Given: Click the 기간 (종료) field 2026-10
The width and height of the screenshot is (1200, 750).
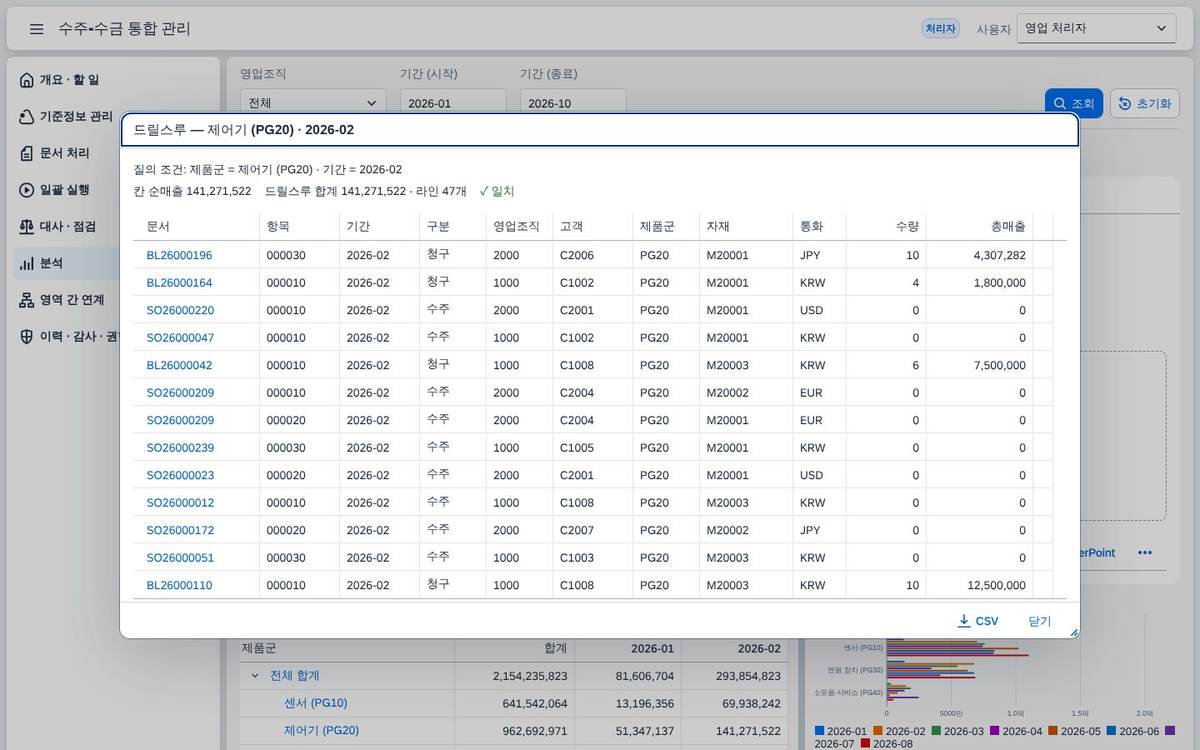Looking at the screenshot, I should pos(573,103).
